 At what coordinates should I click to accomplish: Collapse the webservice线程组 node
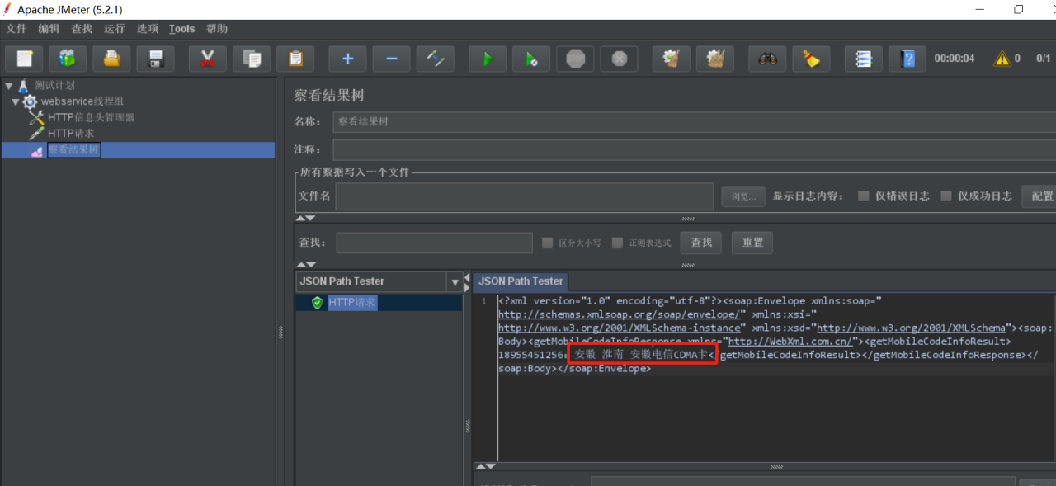pos(15,102)
